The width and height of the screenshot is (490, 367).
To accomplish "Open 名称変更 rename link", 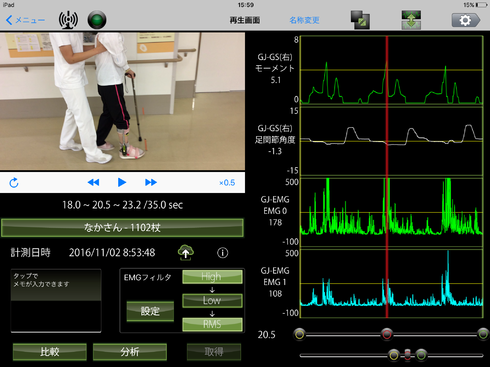I will point(304,20).
